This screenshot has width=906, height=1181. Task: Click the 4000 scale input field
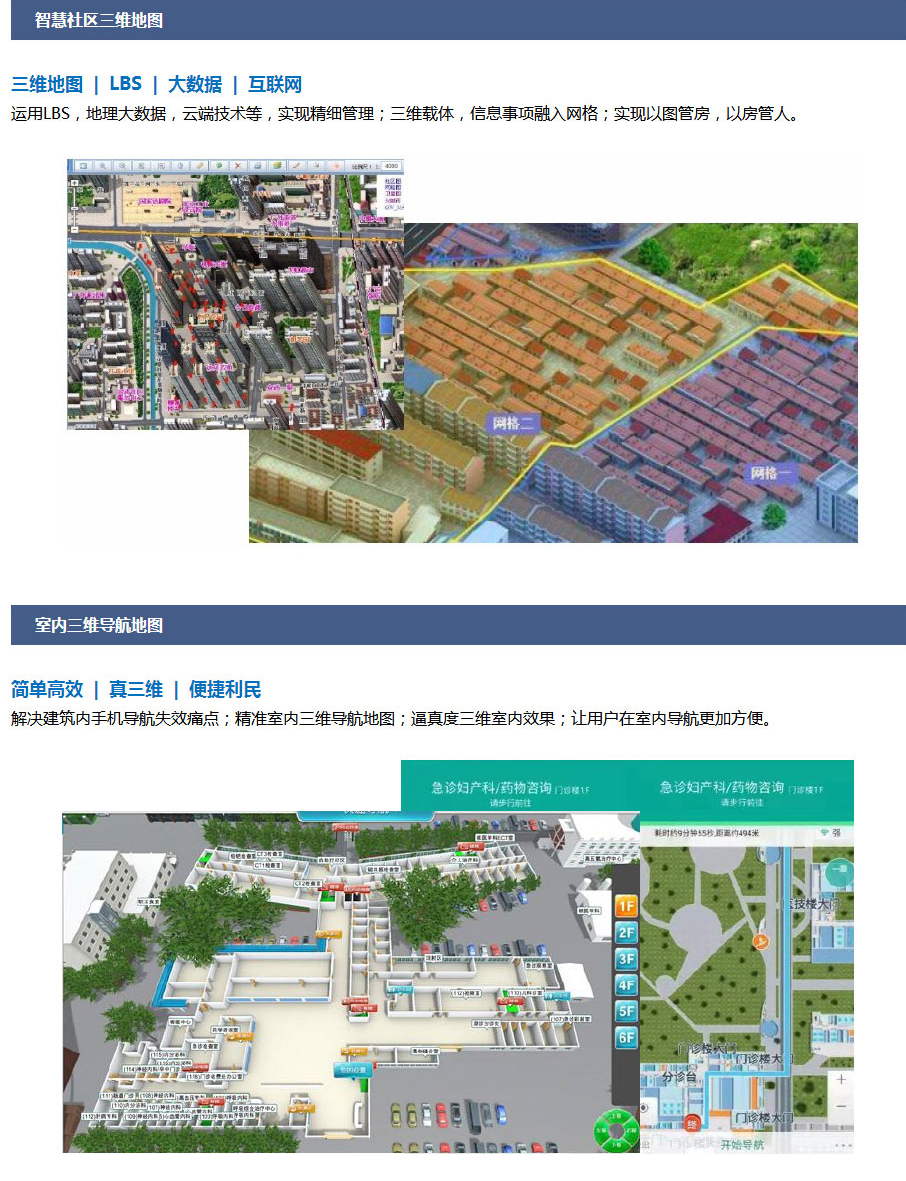coord(392,166)
